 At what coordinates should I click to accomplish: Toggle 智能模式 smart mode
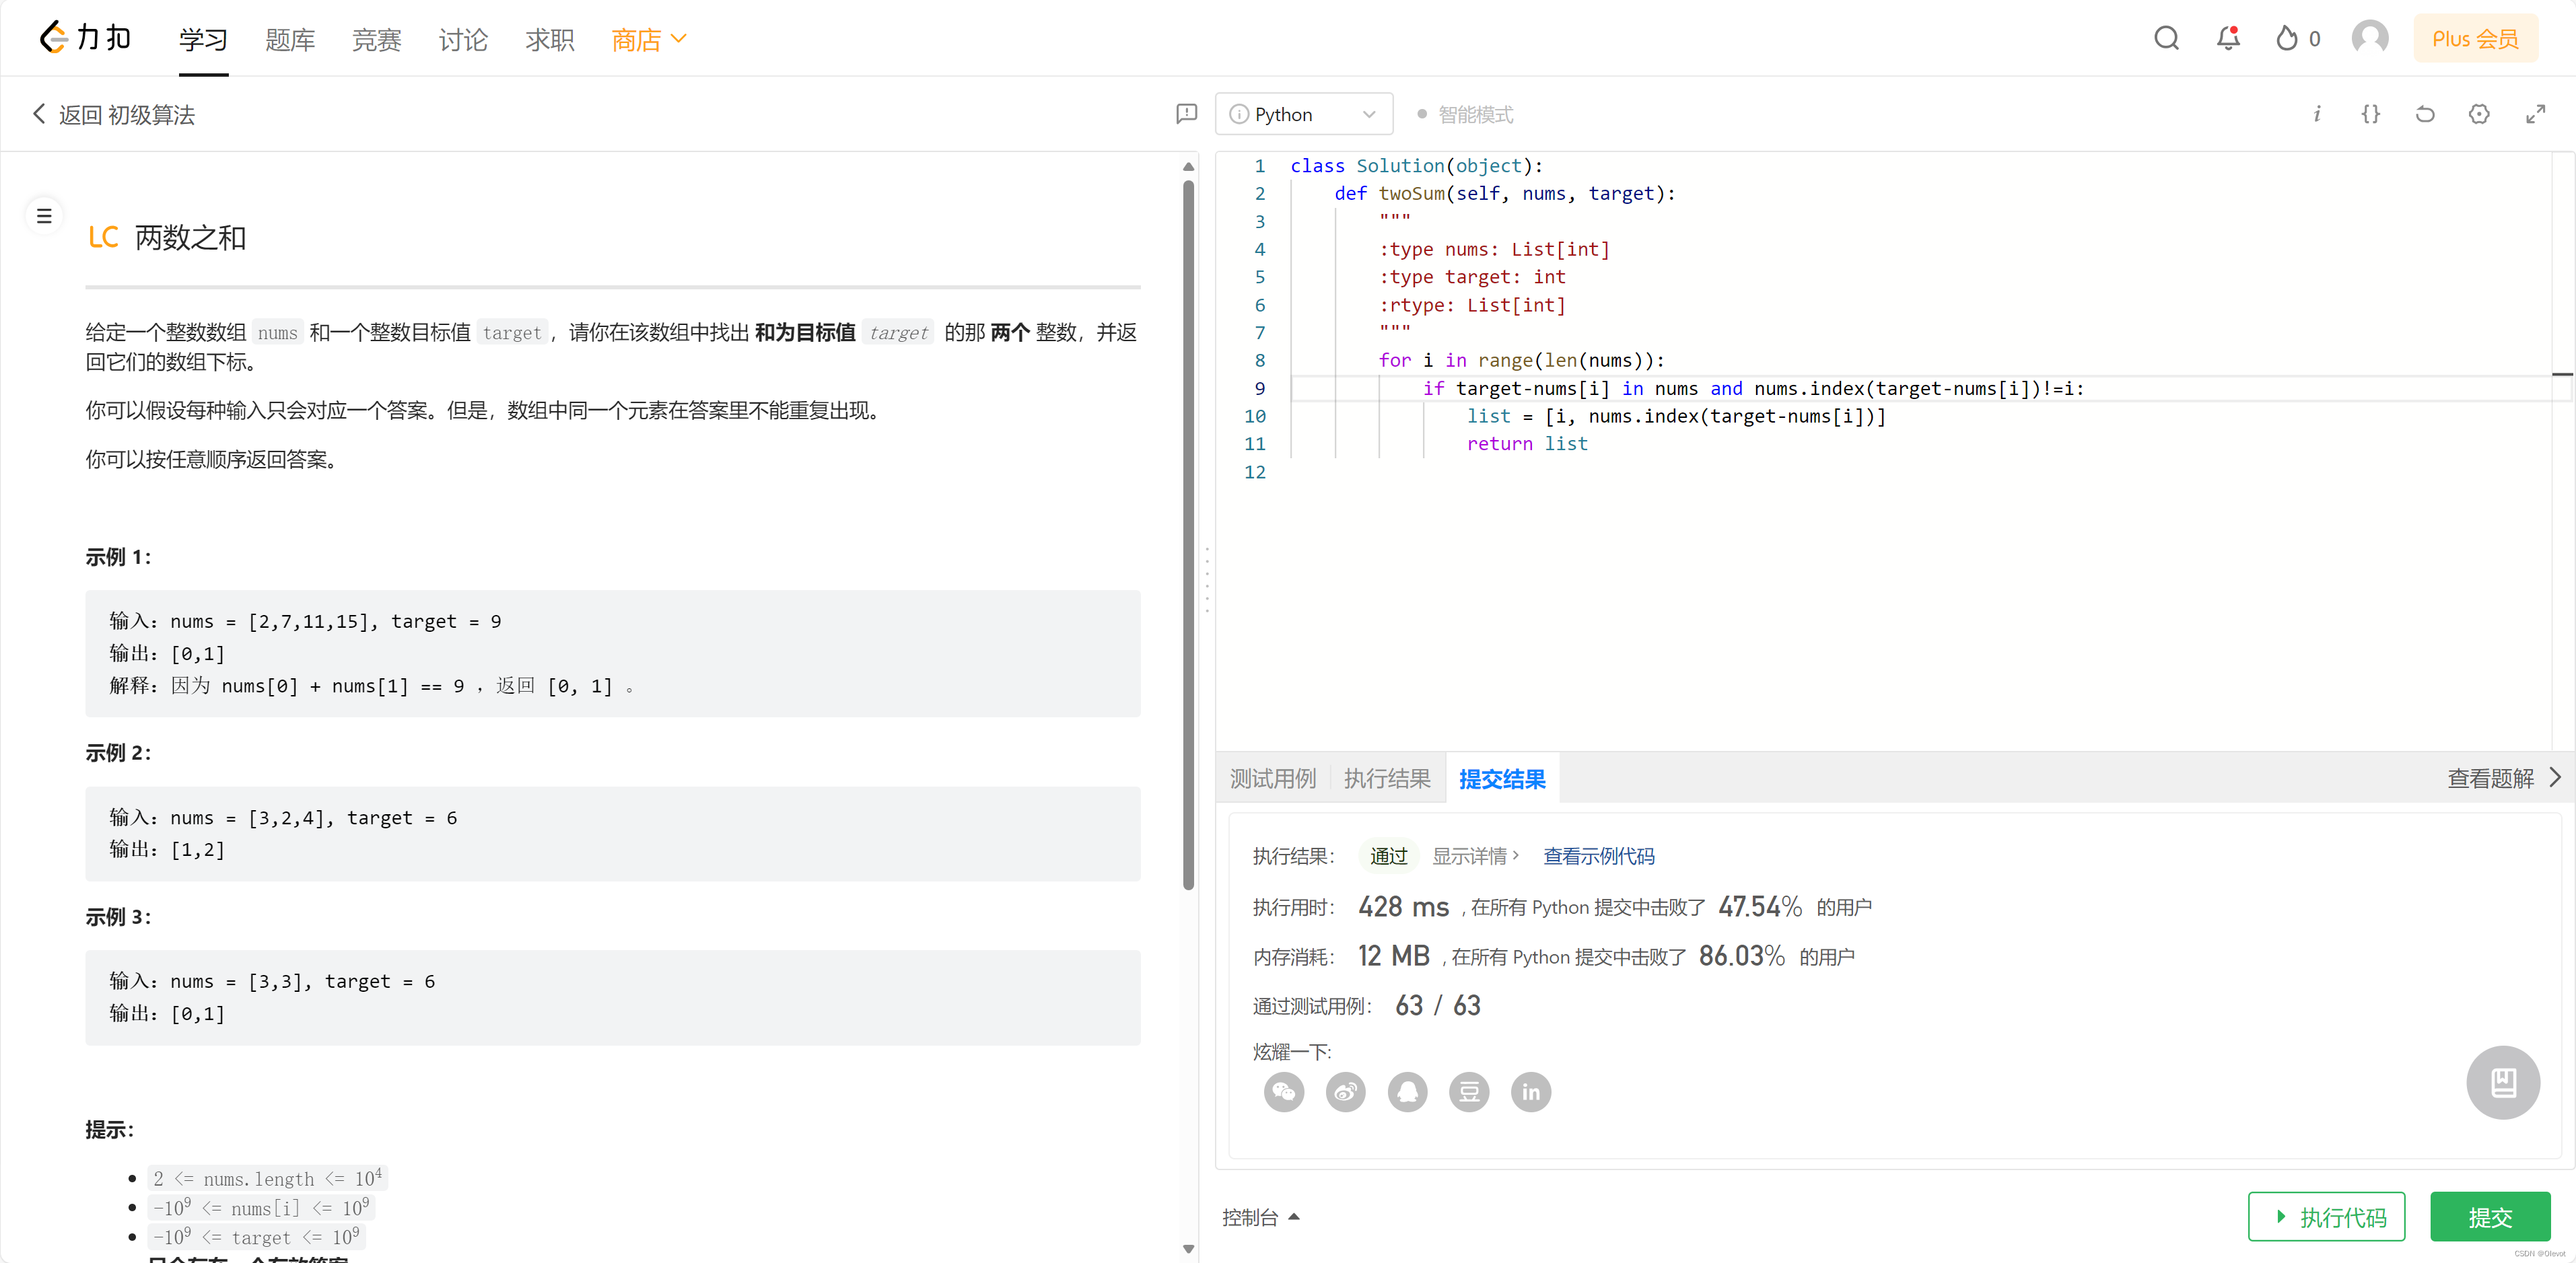coord(1465,114)
